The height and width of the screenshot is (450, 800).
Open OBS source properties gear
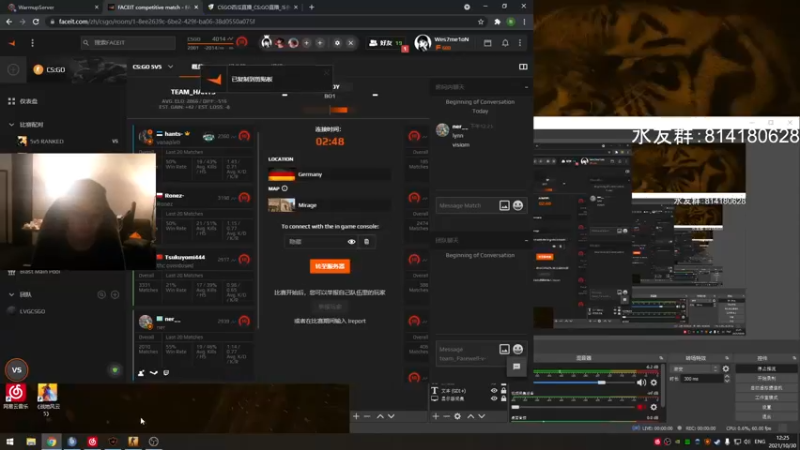coord(457,416)
